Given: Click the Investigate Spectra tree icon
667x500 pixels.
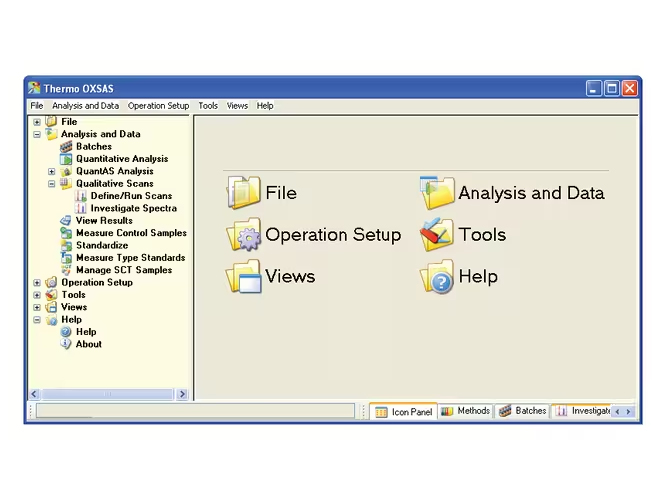Looking at the screenshot, I should [80, 209].
